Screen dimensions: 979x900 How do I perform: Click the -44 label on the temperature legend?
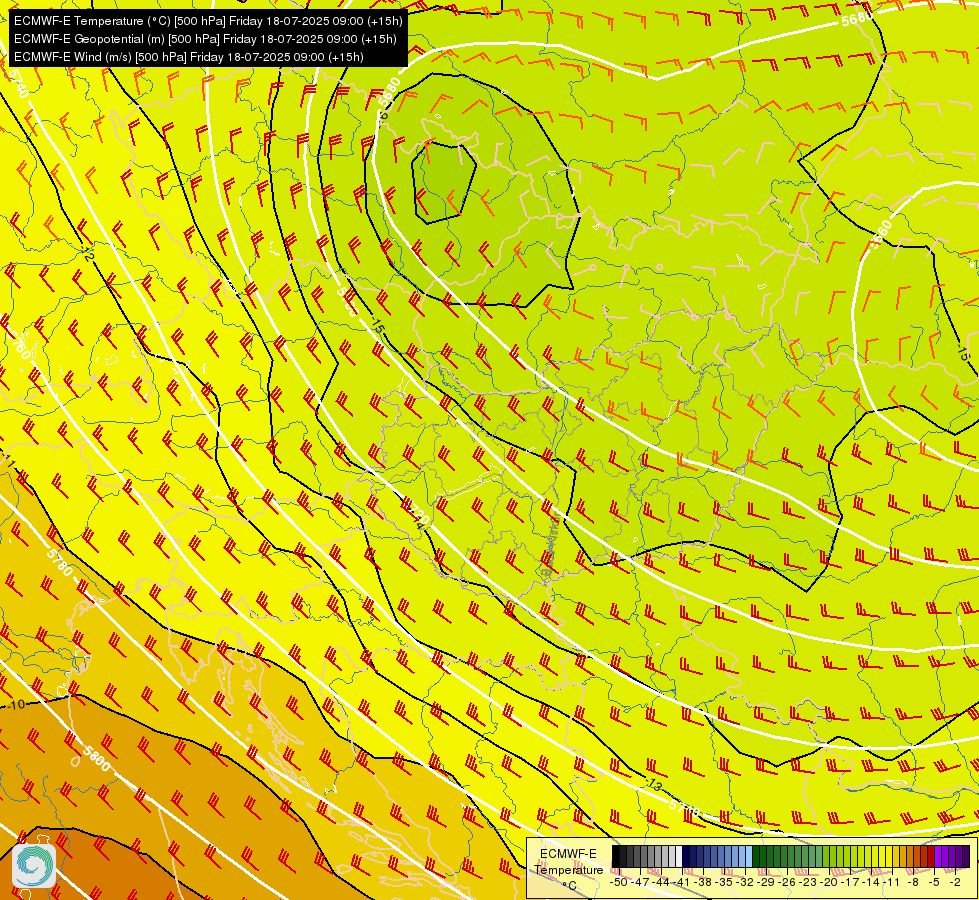point(662,882)
